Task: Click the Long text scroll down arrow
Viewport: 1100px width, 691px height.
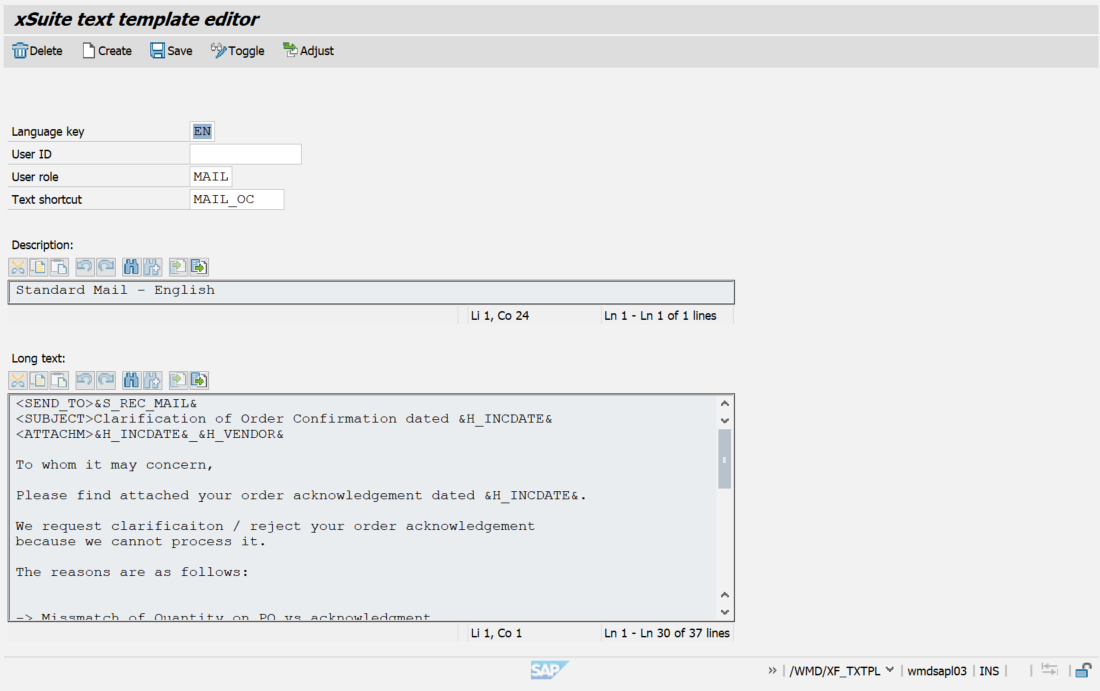Action: [725, 612]
